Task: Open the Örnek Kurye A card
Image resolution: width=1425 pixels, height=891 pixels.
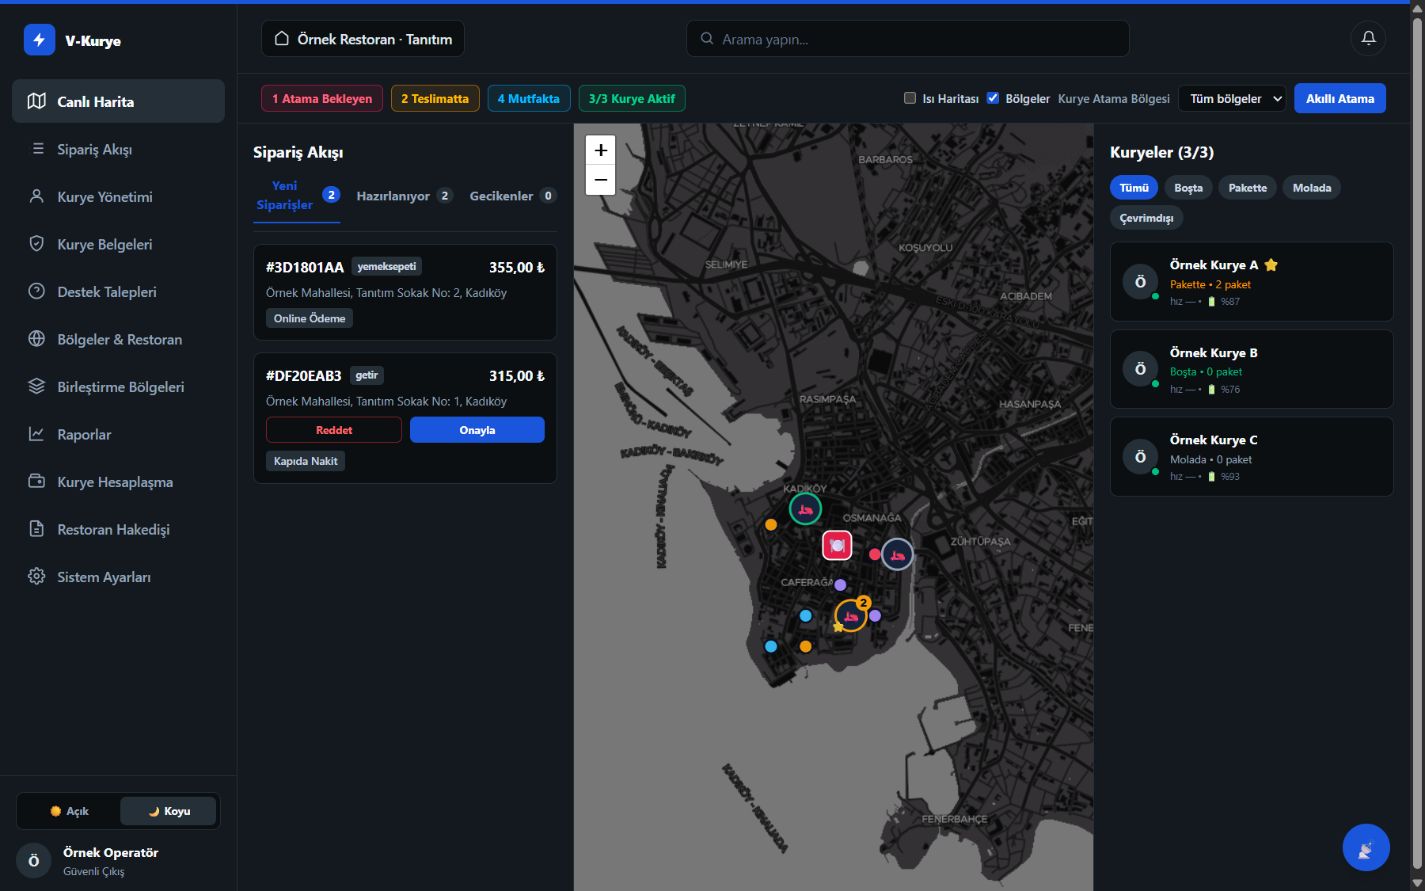Action: [1251, 282]
